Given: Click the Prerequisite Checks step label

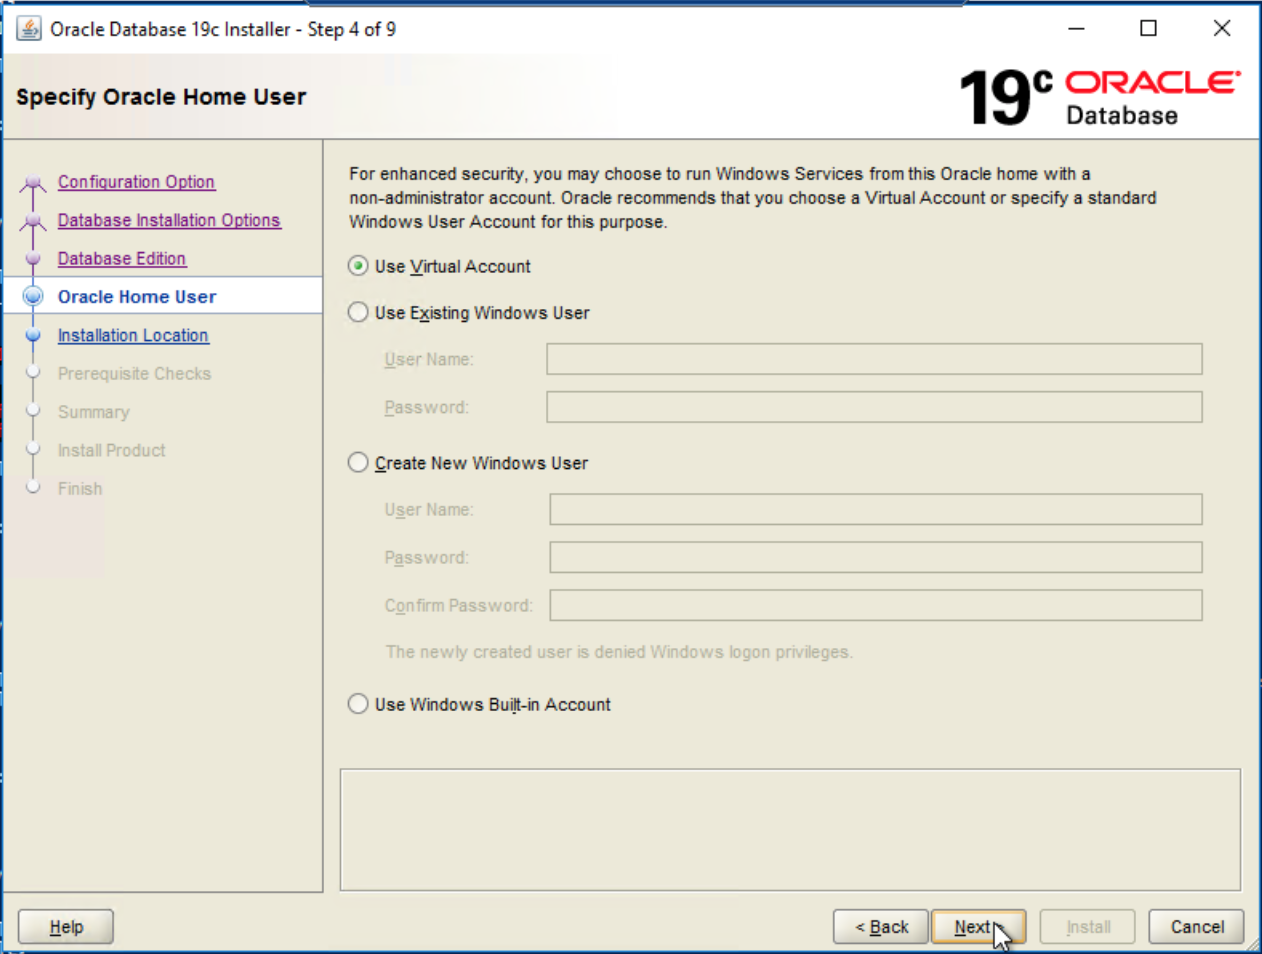Looking at the screenshot, I should pos(134,373).
